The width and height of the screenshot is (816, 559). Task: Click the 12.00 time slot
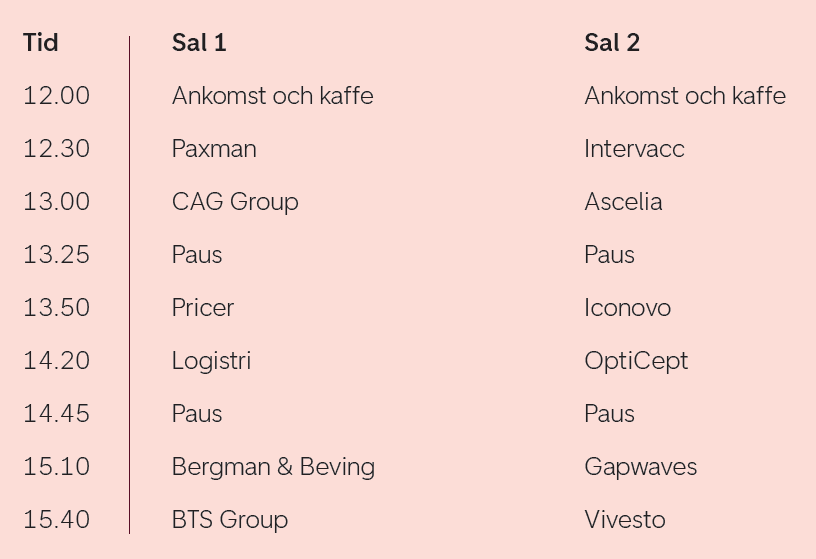pos(56,96)
